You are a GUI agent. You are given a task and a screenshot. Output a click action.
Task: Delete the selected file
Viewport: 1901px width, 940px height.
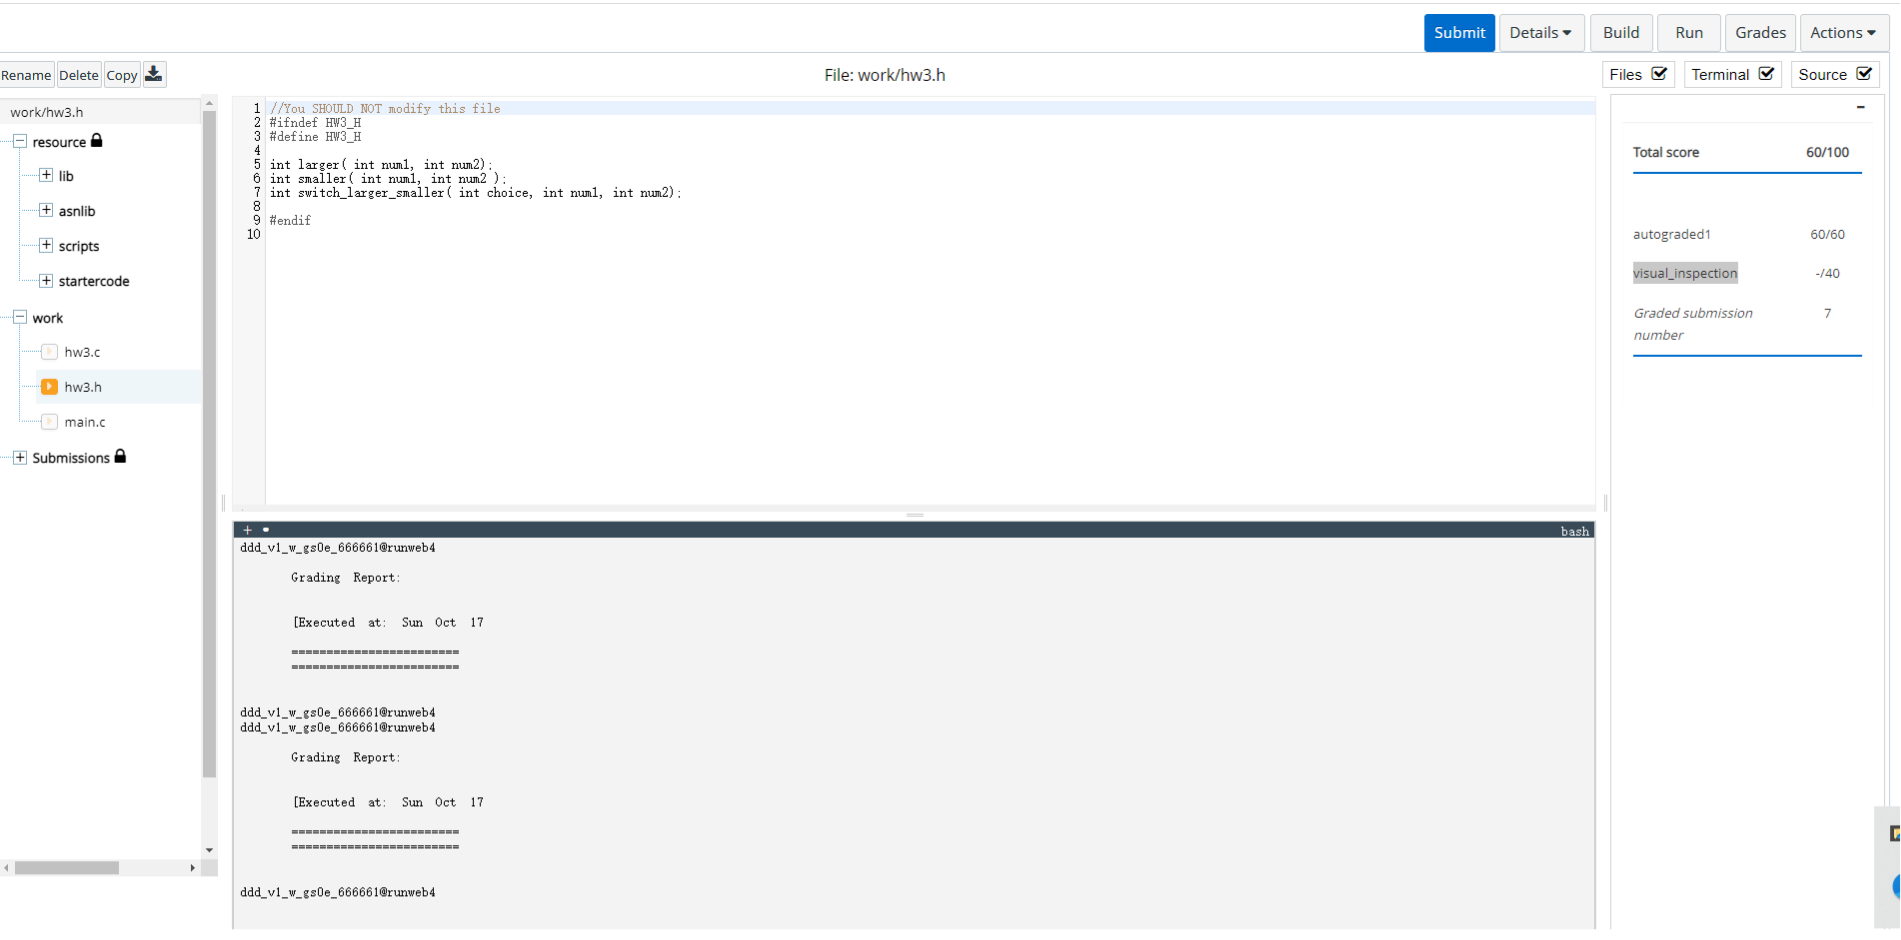[x=79, y=75]
